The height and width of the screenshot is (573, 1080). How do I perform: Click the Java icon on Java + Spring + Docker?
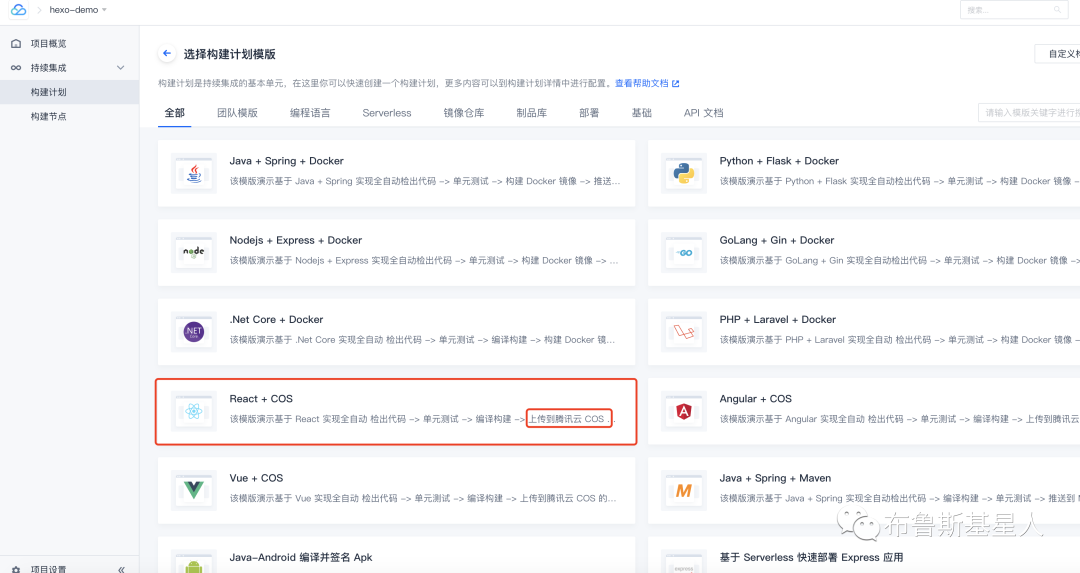[194, 174]
